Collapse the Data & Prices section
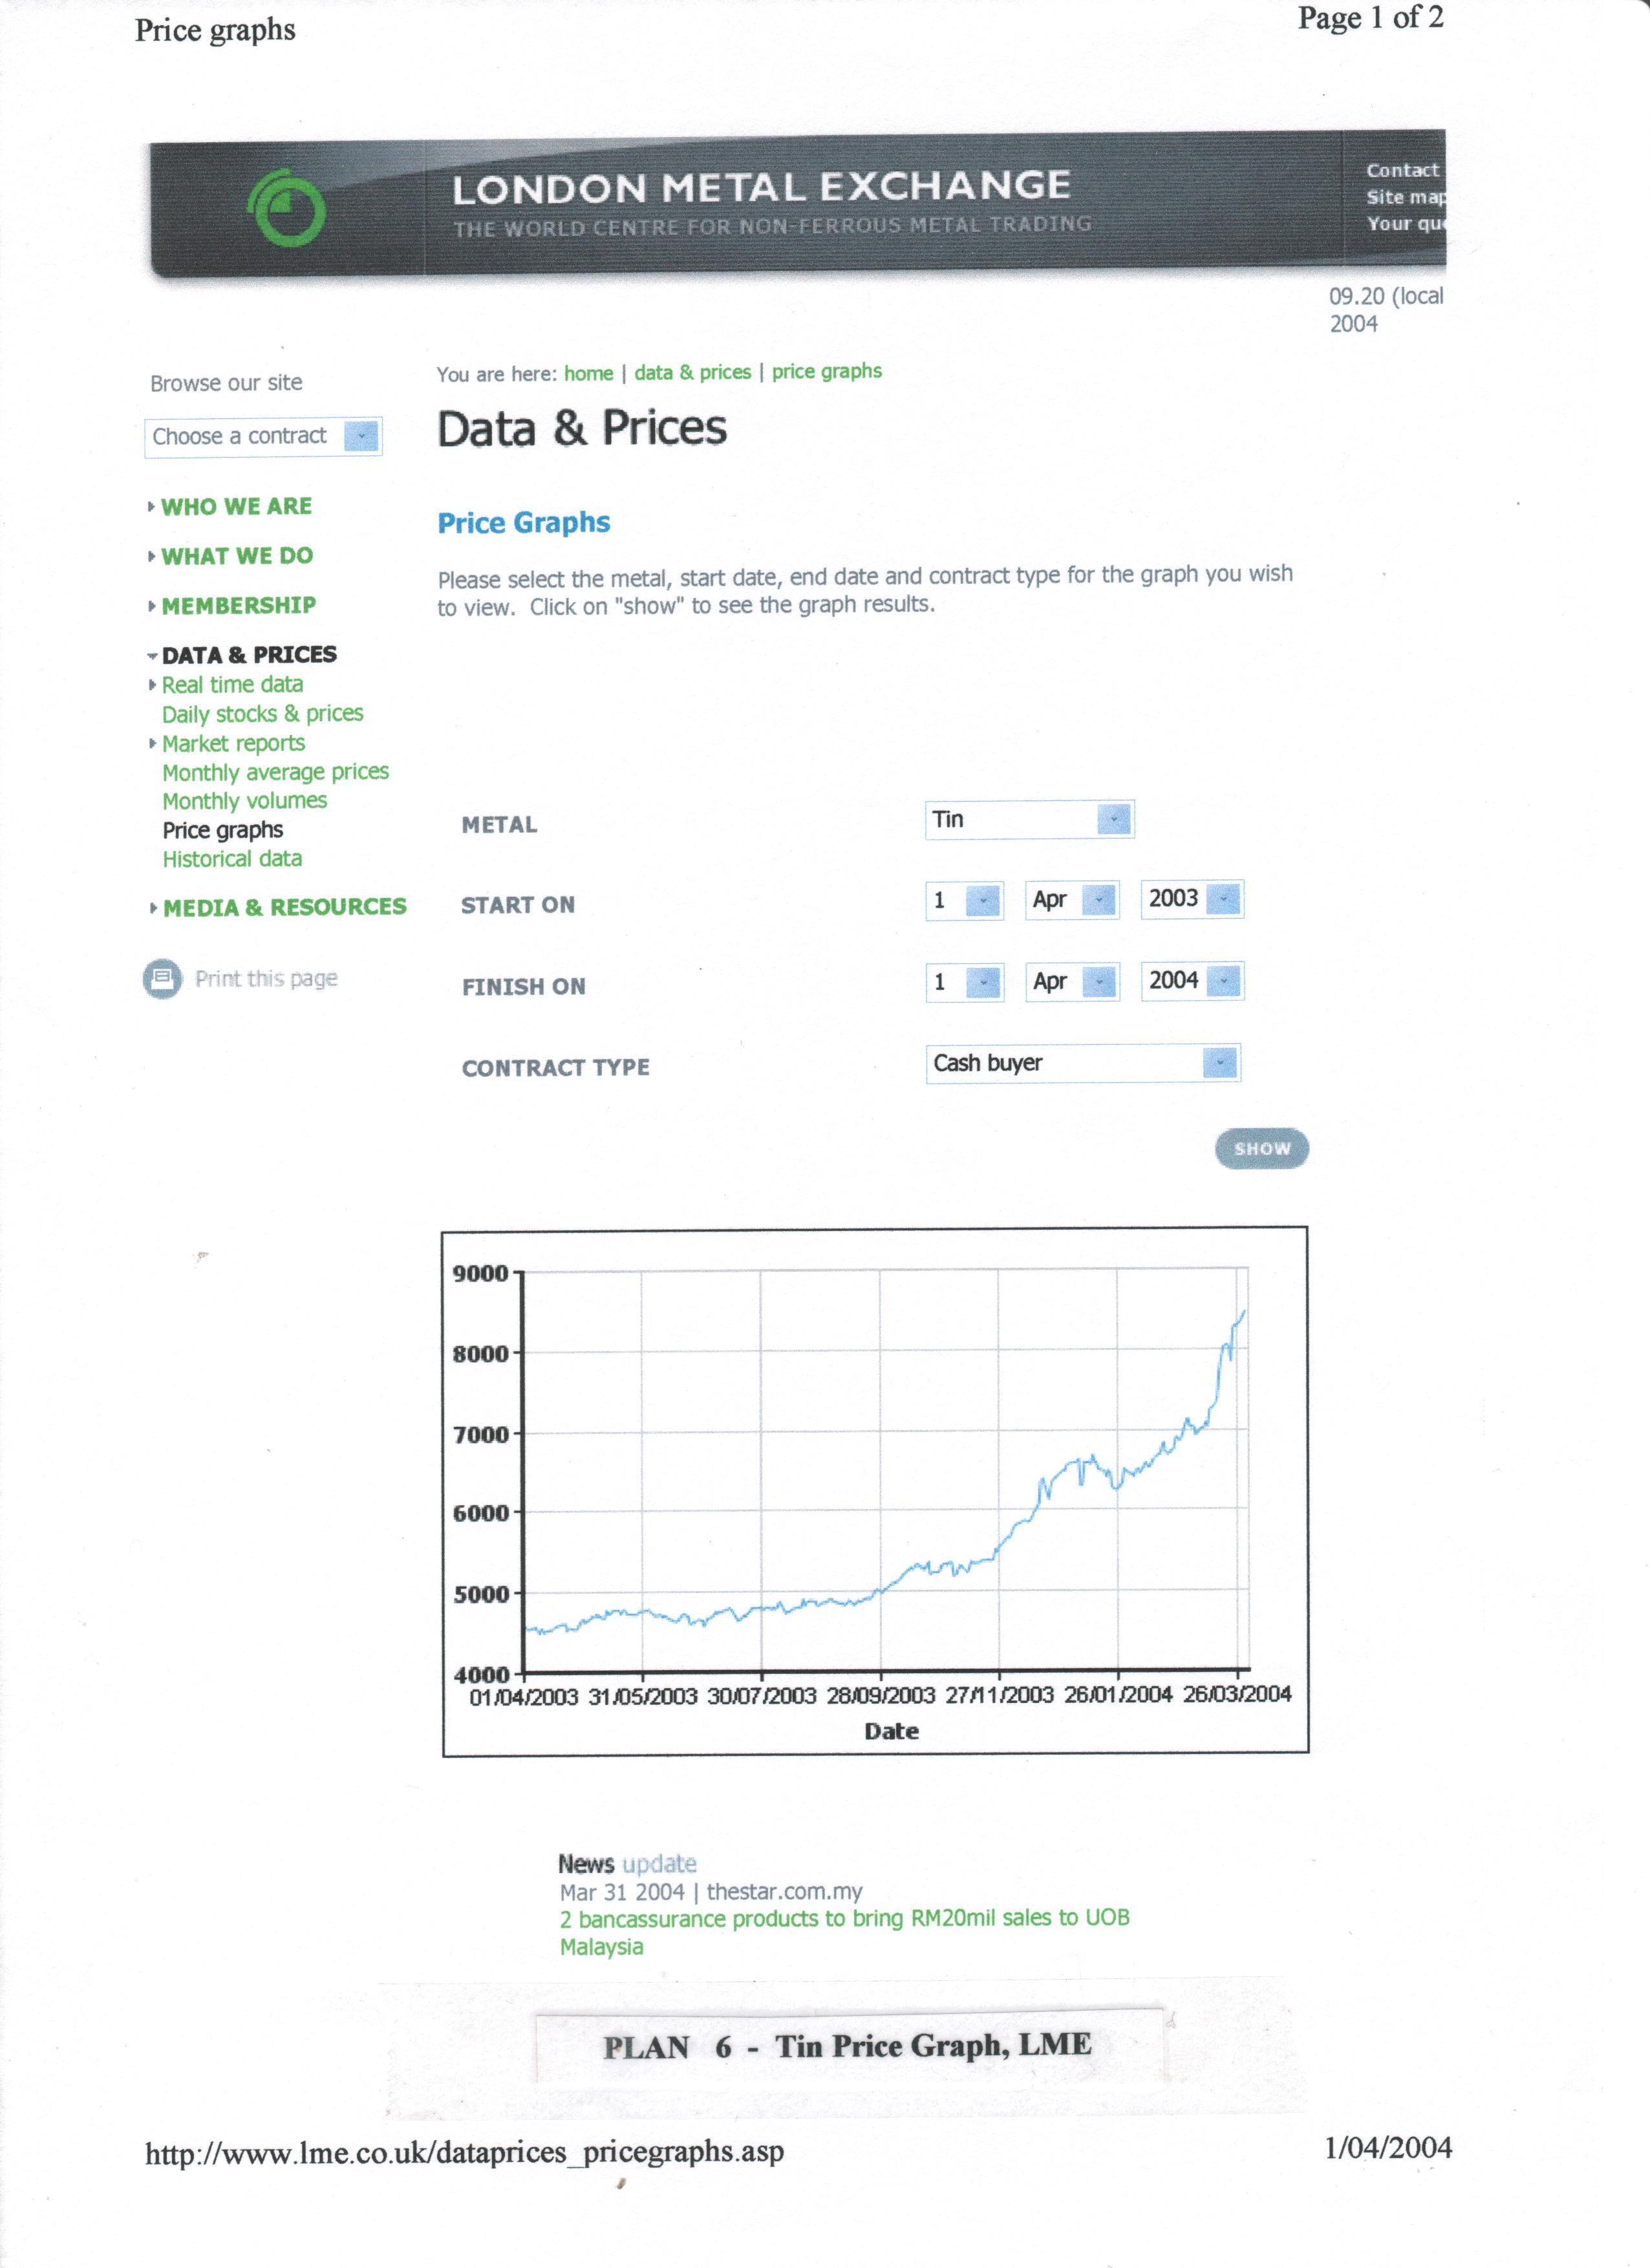Viewport: 1650px width, 2268px height. click(x=152, y=656)
